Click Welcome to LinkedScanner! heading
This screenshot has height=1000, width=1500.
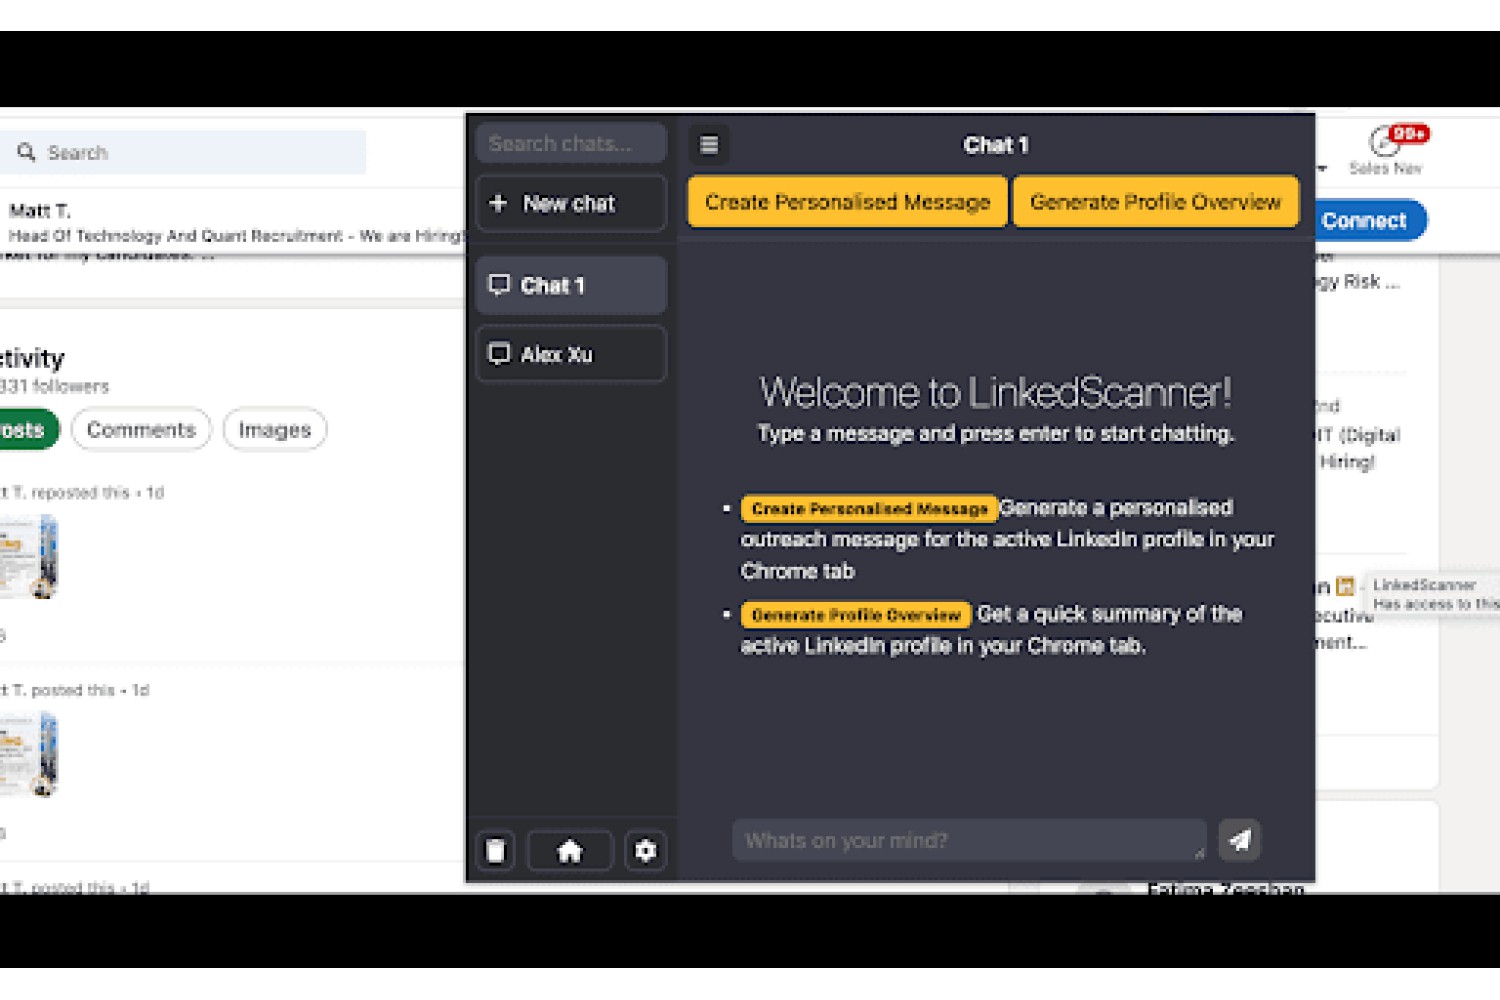click(x=996, y=392)
